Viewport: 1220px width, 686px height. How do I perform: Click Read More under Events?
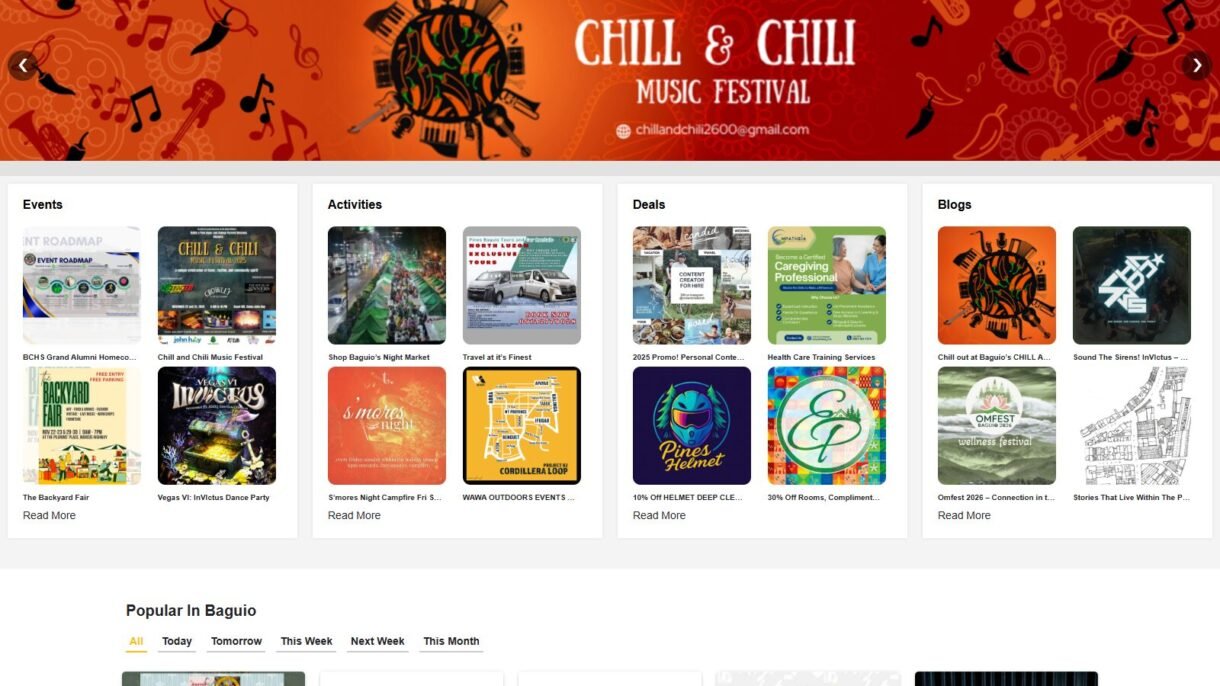[49, 516]
